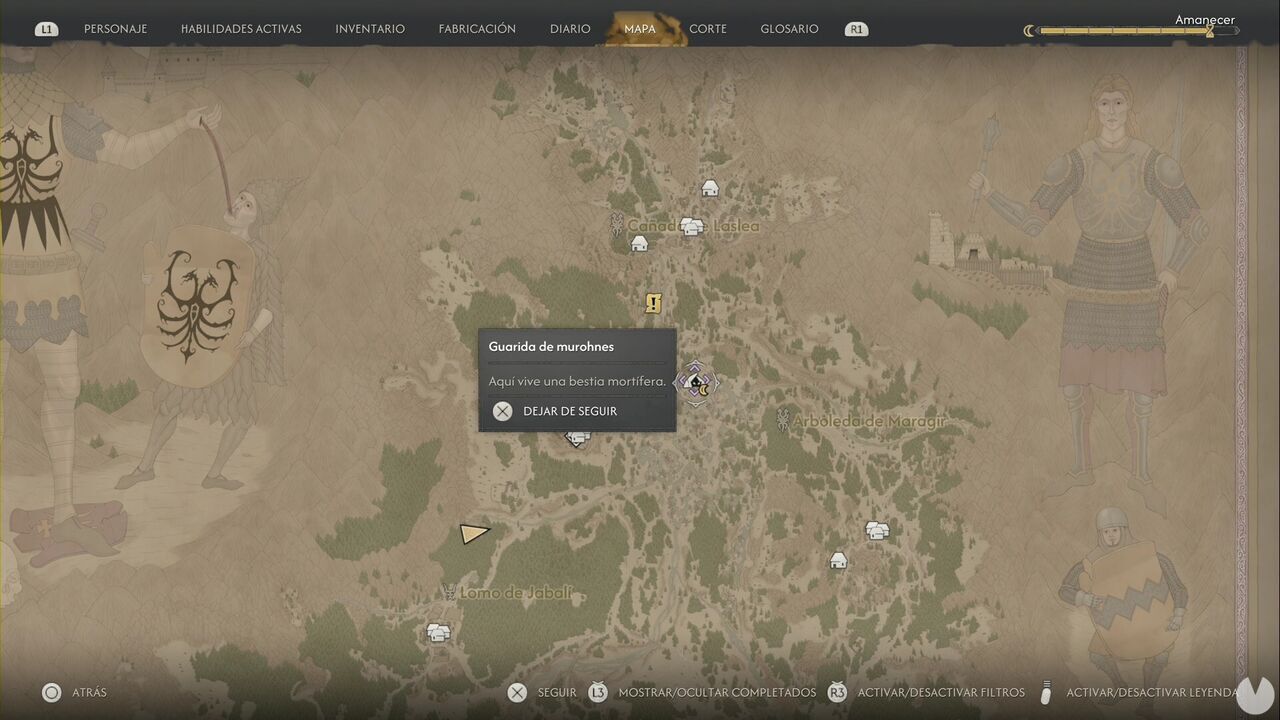
Task: Toggle ACTIVAR/DESACTIVAR LEYENDA
Action: [x=1152, y=692]
